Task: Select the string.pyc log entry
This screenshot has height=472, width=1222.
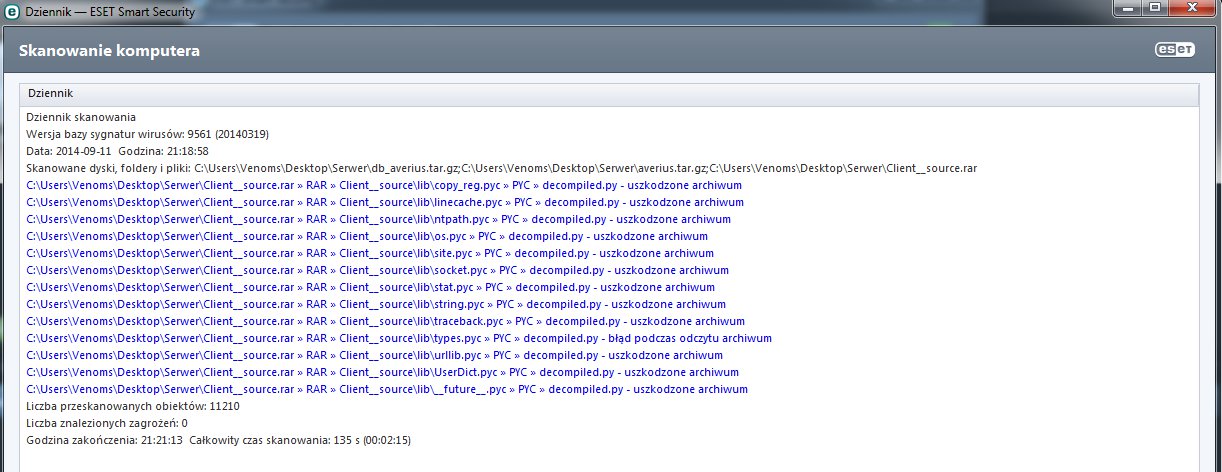Action: pyautogui.click(x=375, y=304)
